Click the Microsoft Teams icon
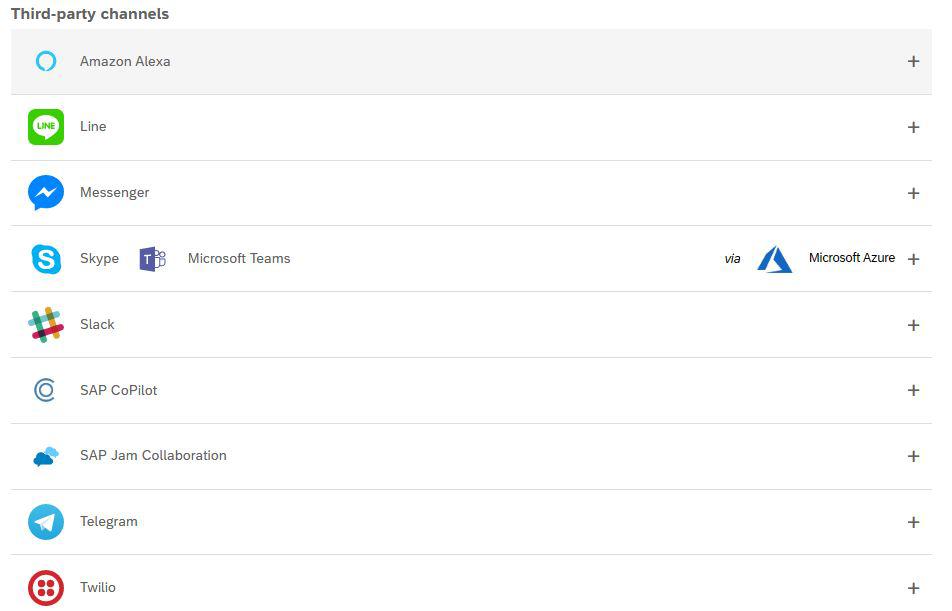 coord(152,259)
